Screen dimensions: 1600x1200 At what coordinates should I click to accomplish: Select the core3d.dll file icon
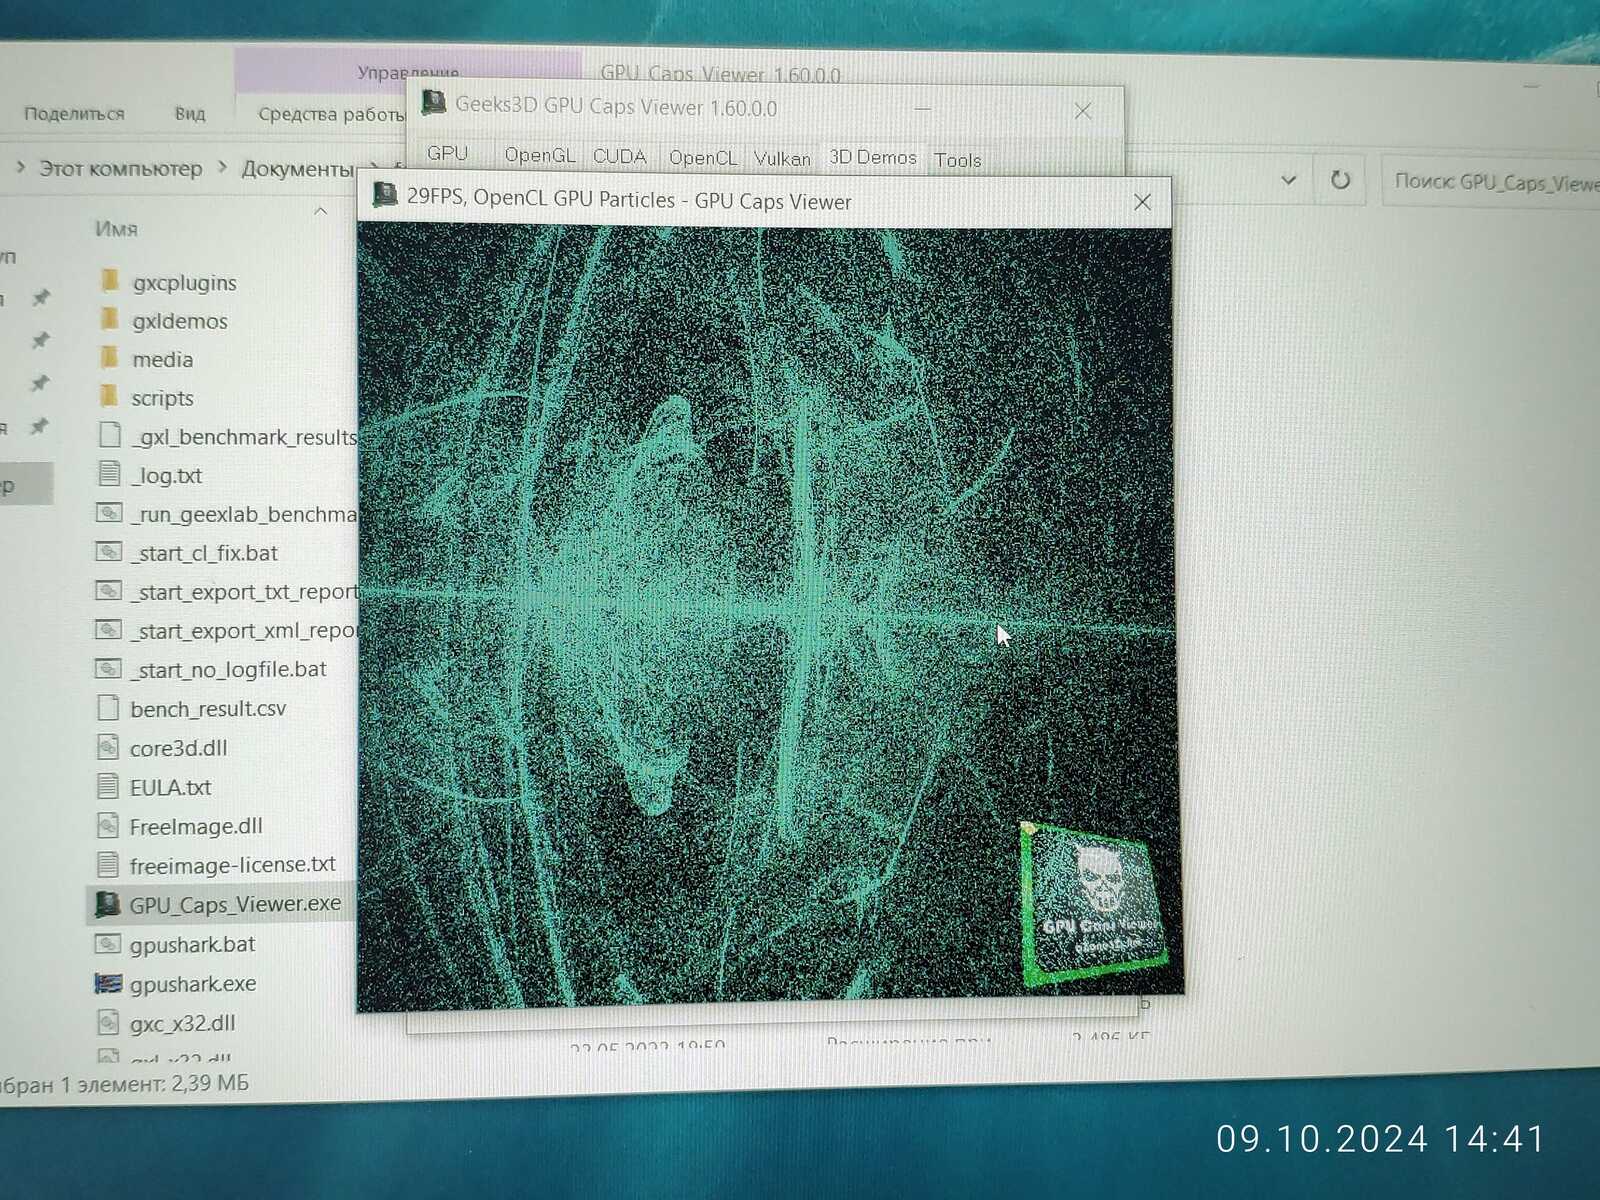pyautogui.click(x=108, y=747)
